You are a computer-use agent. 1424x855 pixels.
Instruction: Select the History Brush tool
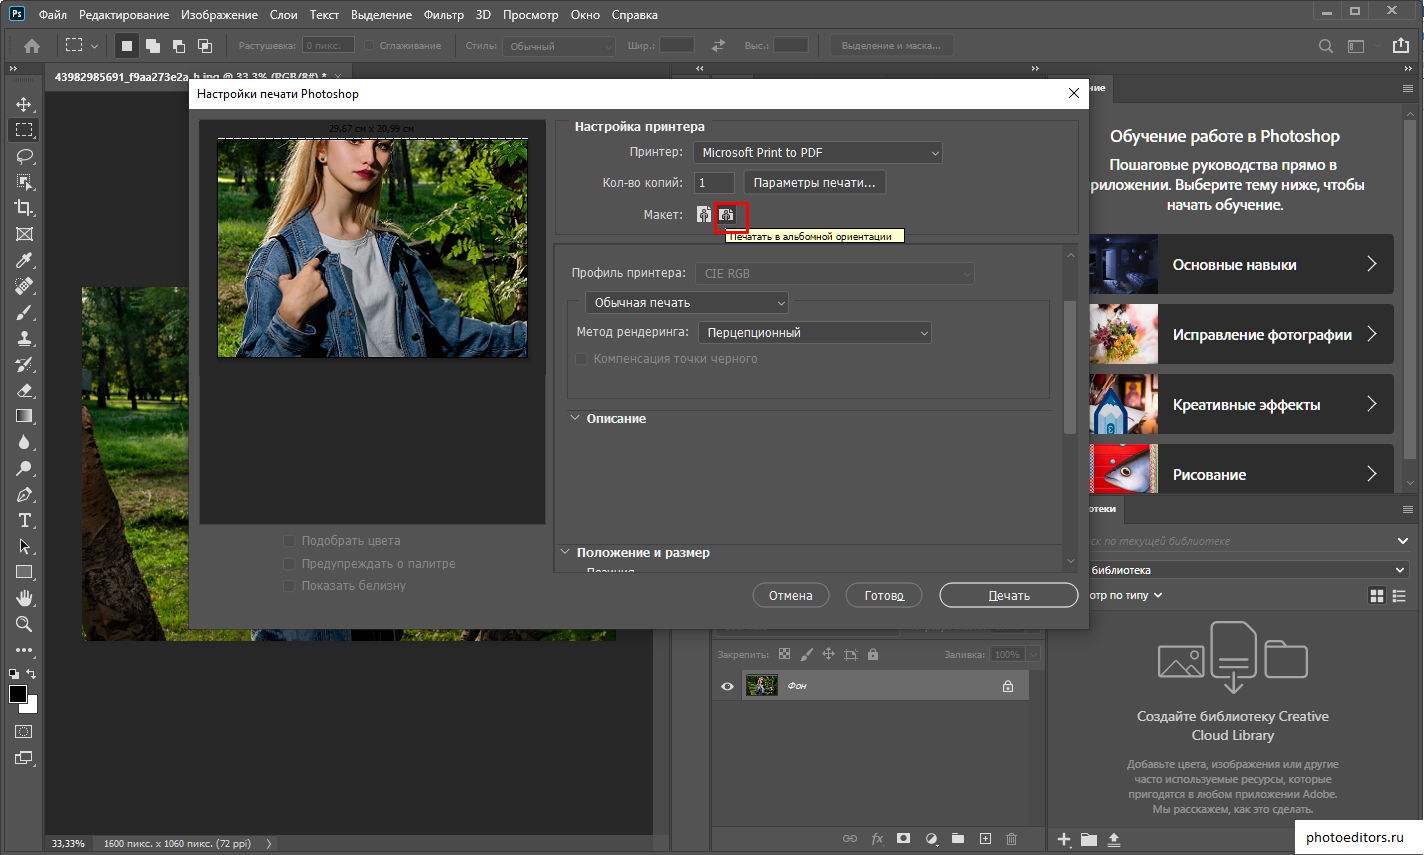24,364
